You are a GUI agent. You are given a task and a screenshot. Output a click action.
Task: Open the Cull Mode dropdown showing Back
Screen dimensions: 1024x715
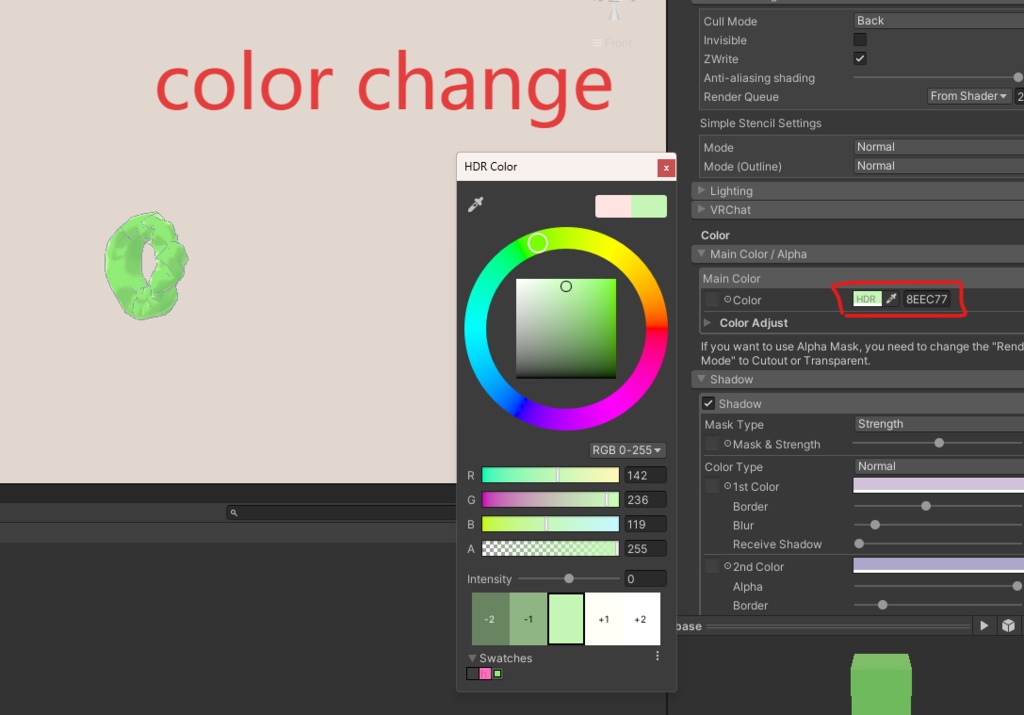pyautogui.click(x=938, y=21)
